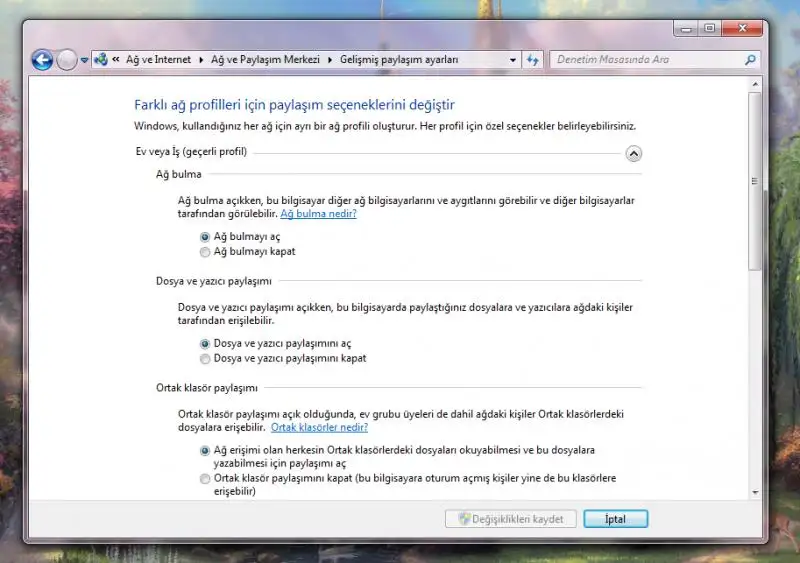The image size is (800, 563).
Task: Click the Değişiklikleri kaydet button
Action: (511, 519)
